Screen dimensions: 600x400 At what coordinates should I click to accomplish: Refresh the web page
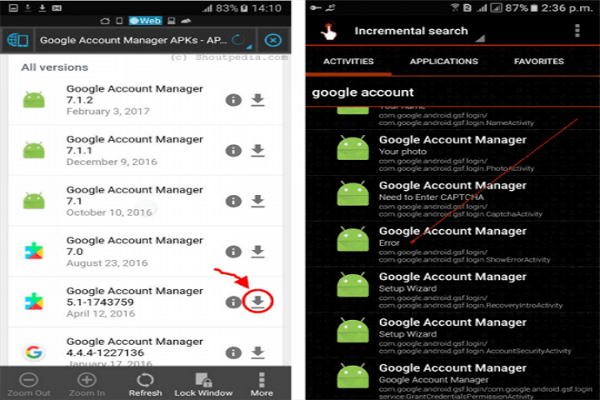[x=145, y=385]
